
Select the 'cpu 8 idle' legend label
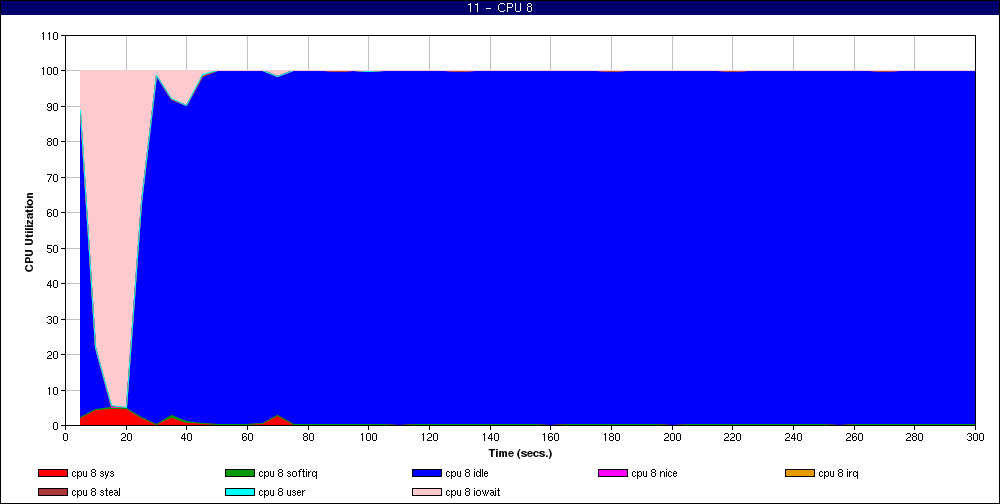pyautogui.click(x=467, y=473)
